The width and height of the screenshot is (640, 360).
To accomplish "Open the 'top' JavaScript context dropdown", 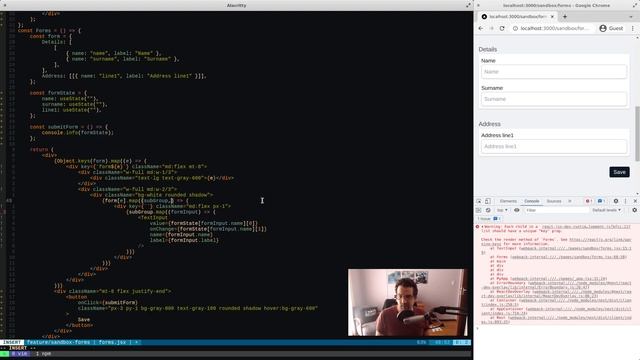I will pos(502,210).
